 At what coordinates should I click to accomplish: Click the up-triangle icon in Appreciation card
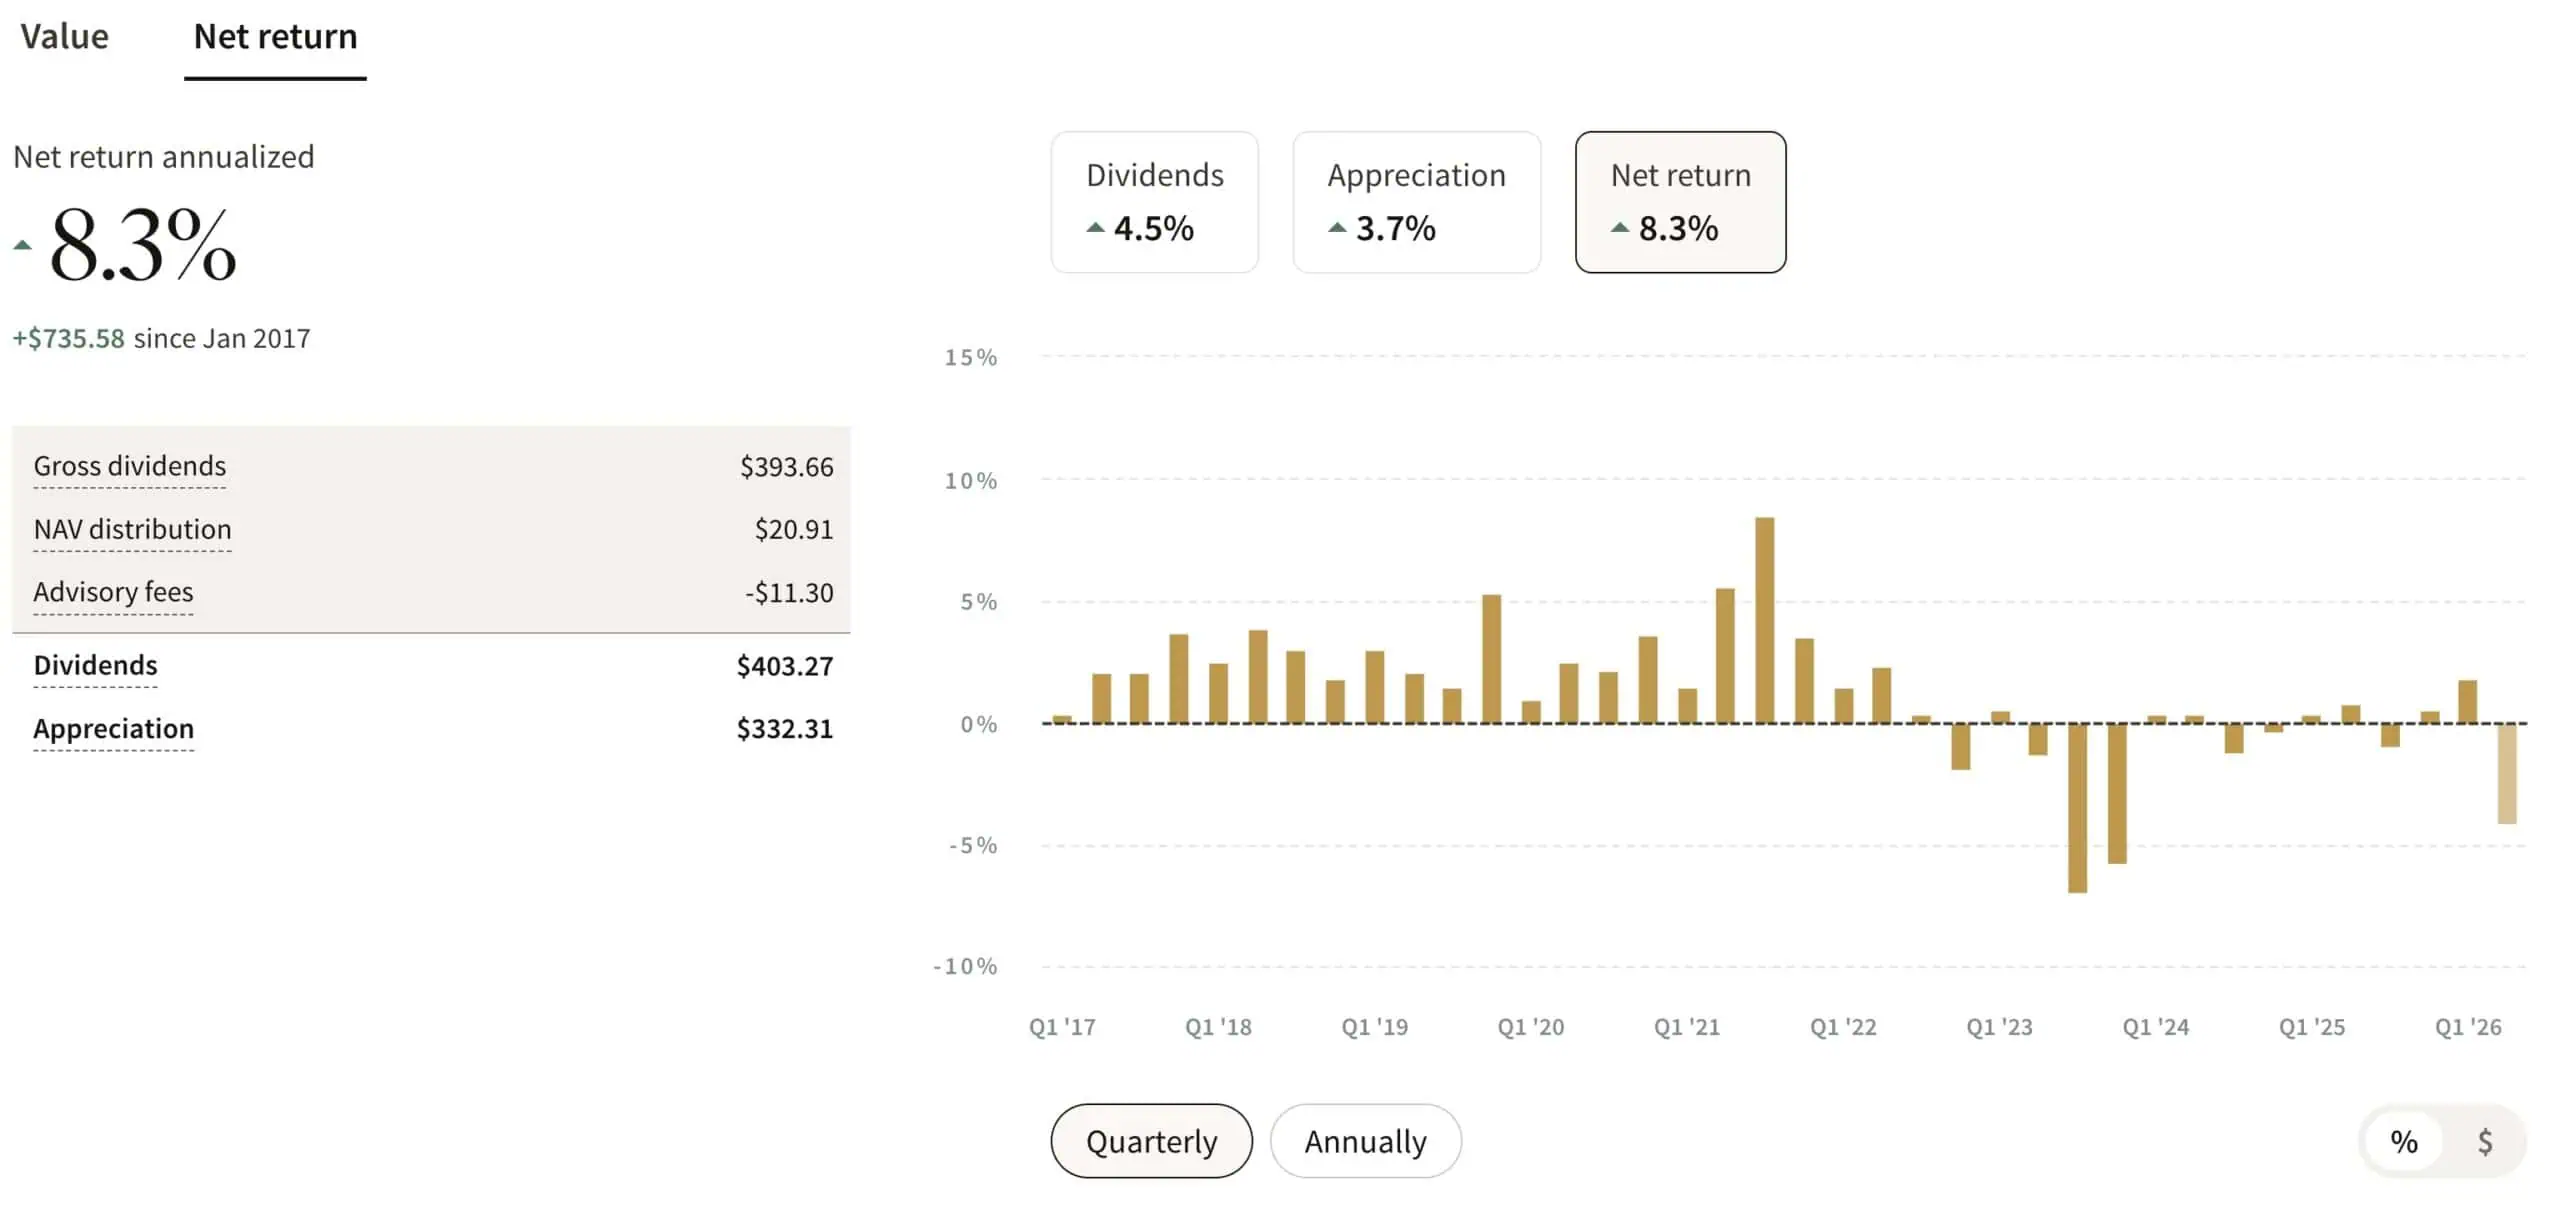[1337, 228]
